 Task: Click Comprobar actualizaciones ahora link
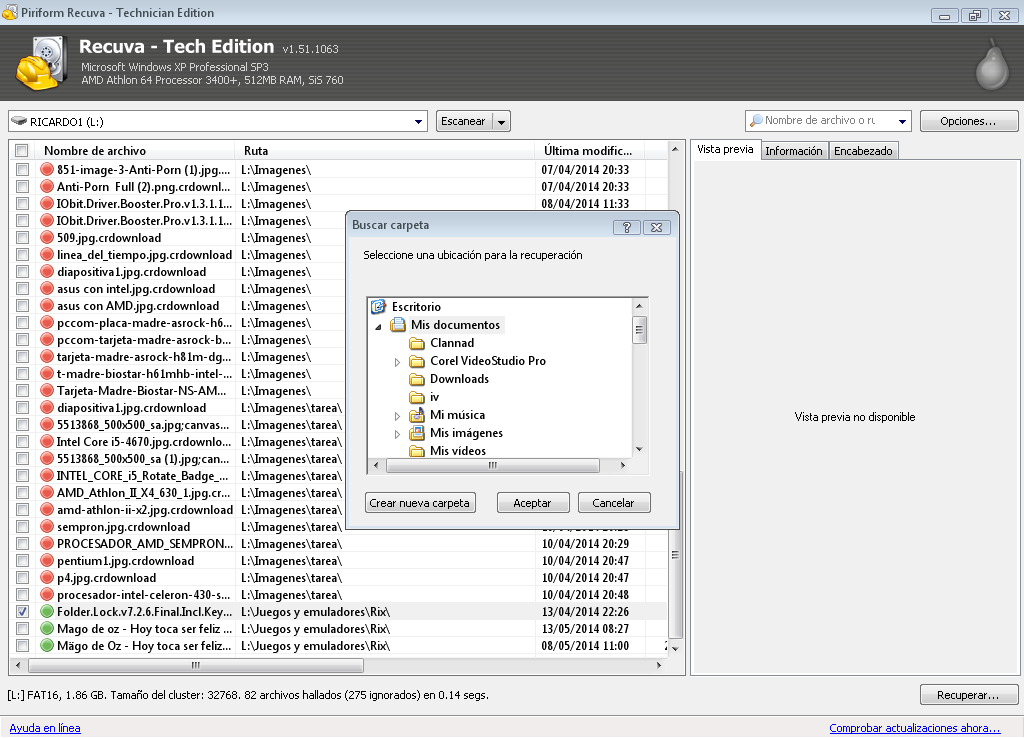click(x=914, y=728)
